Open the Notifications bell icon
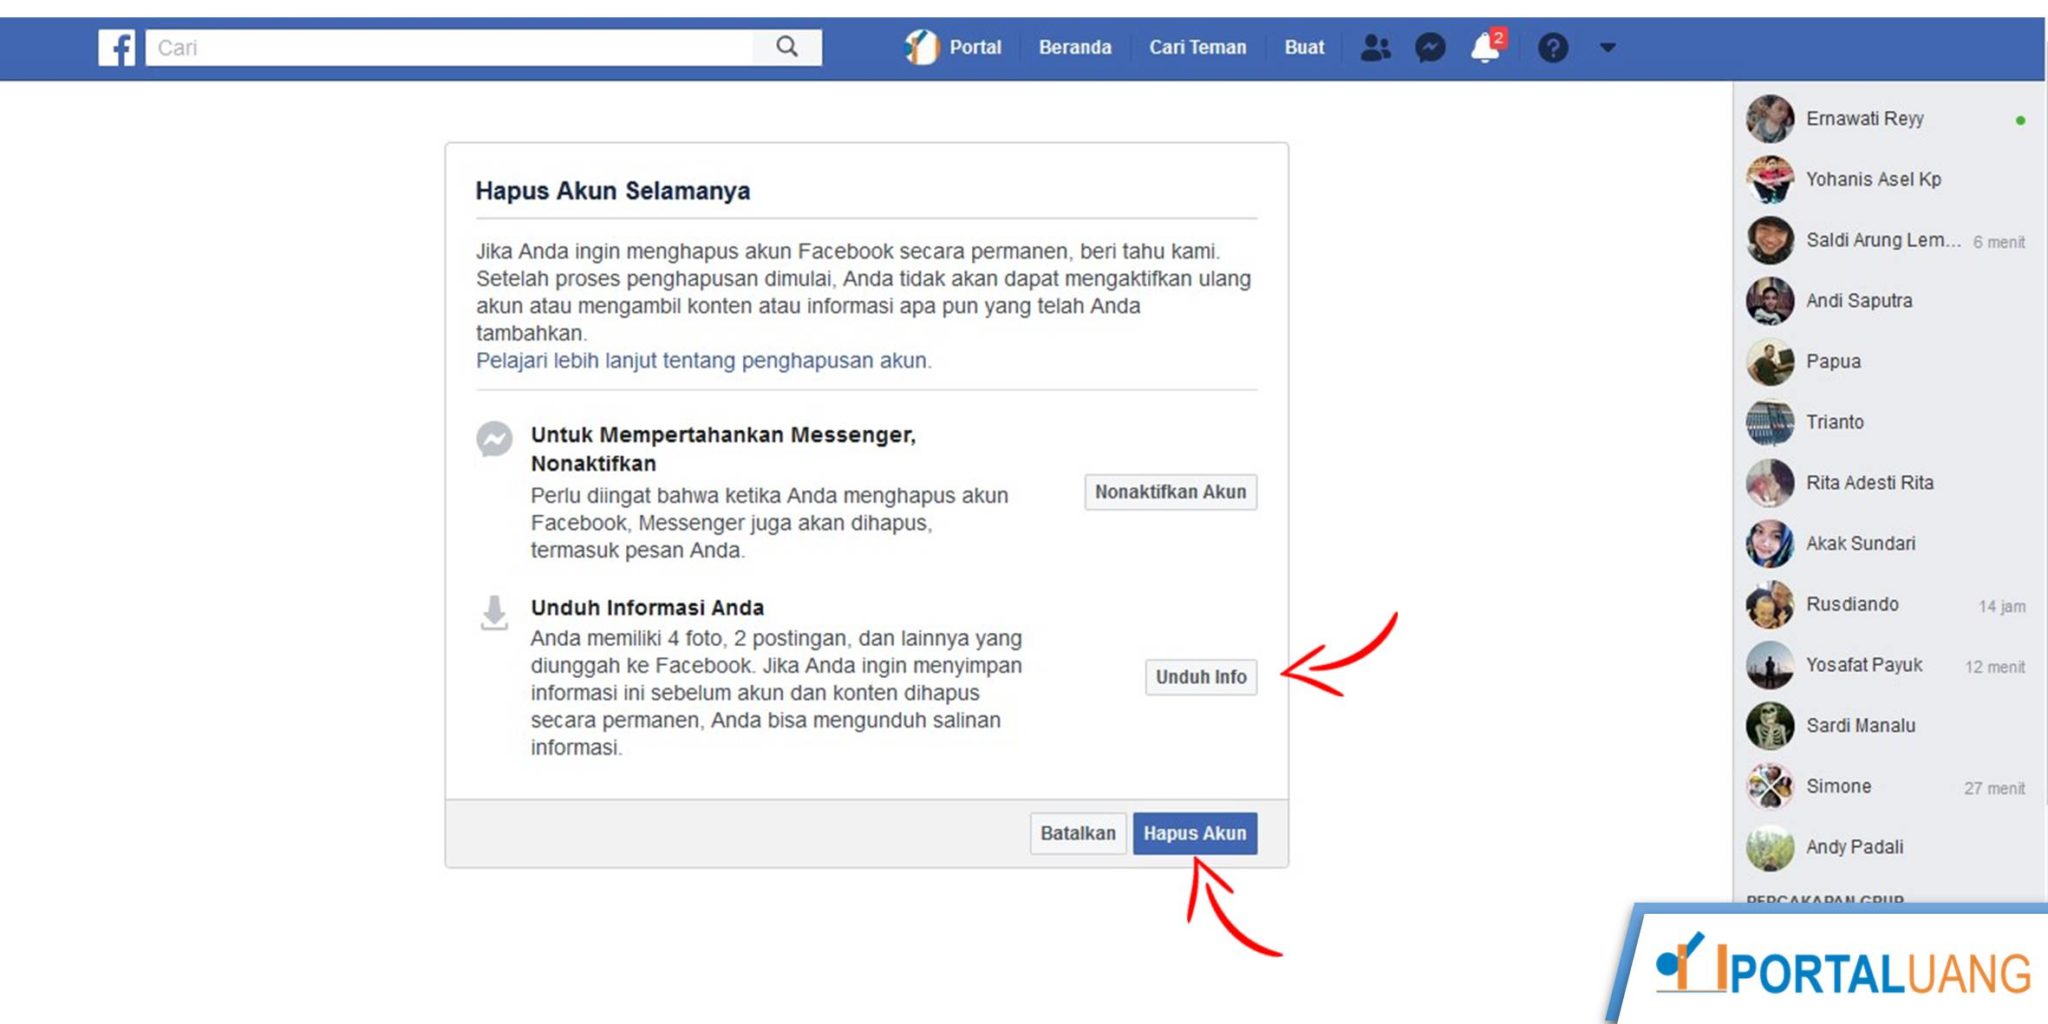The image size is (2048, 1024). (x=1486, y=47)
